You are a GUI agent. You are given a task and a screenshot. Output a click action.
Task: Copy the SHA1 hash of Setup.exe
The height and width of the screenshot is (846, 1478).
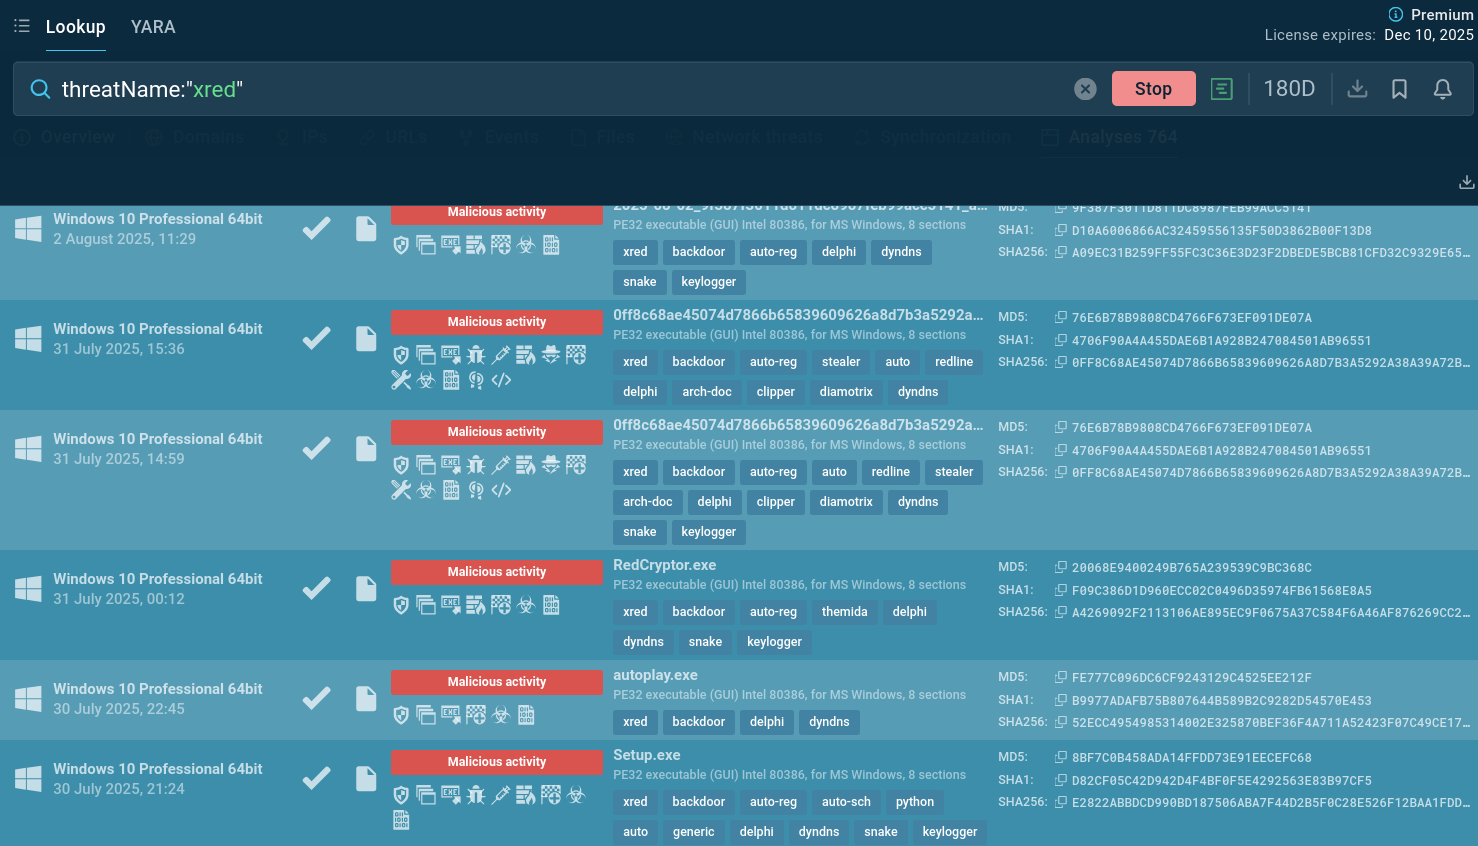tap(1060, 780)
